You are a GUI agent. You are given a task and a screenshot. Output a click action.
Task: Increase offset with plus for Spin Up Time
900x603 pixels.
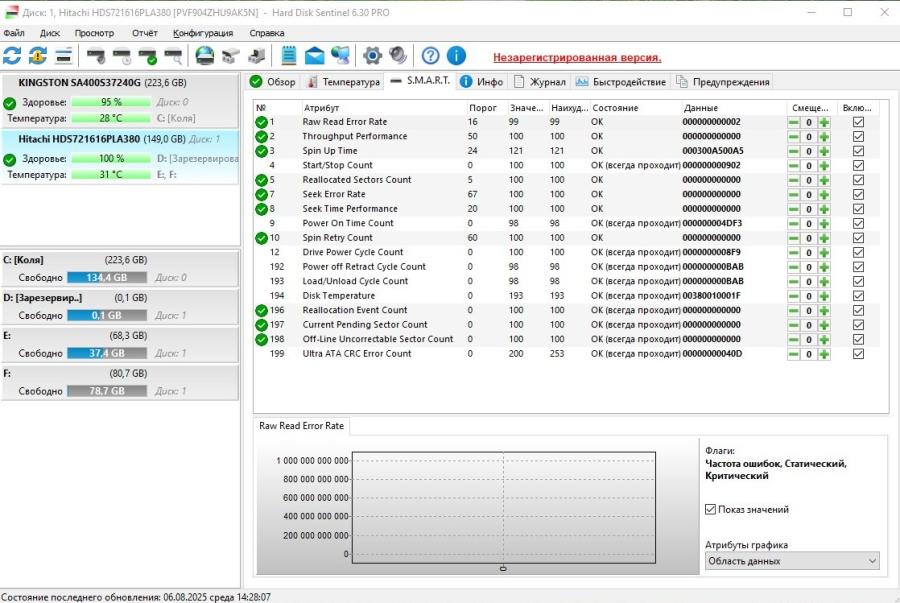click(x=824, y=151)
